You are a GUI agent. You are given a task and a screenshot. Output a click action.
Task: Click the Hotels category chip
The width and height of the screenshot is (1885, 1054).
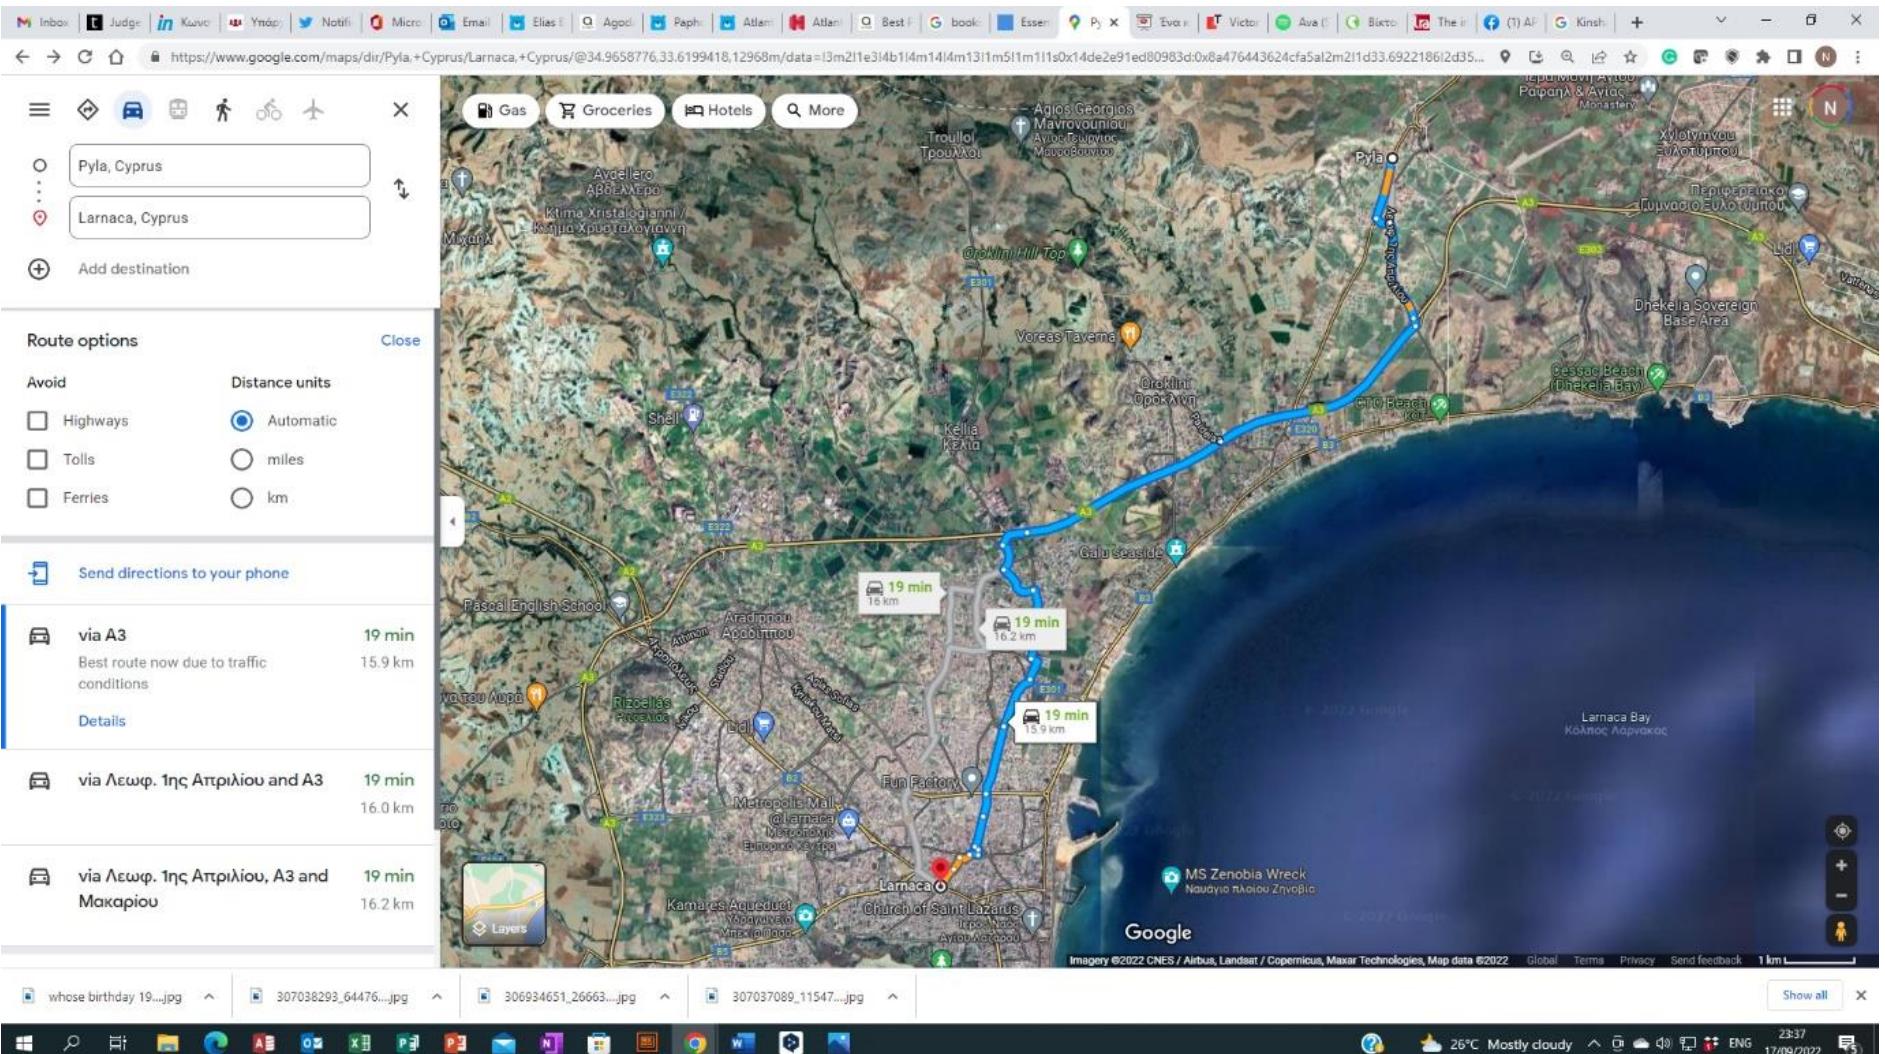tap(718, 110)
